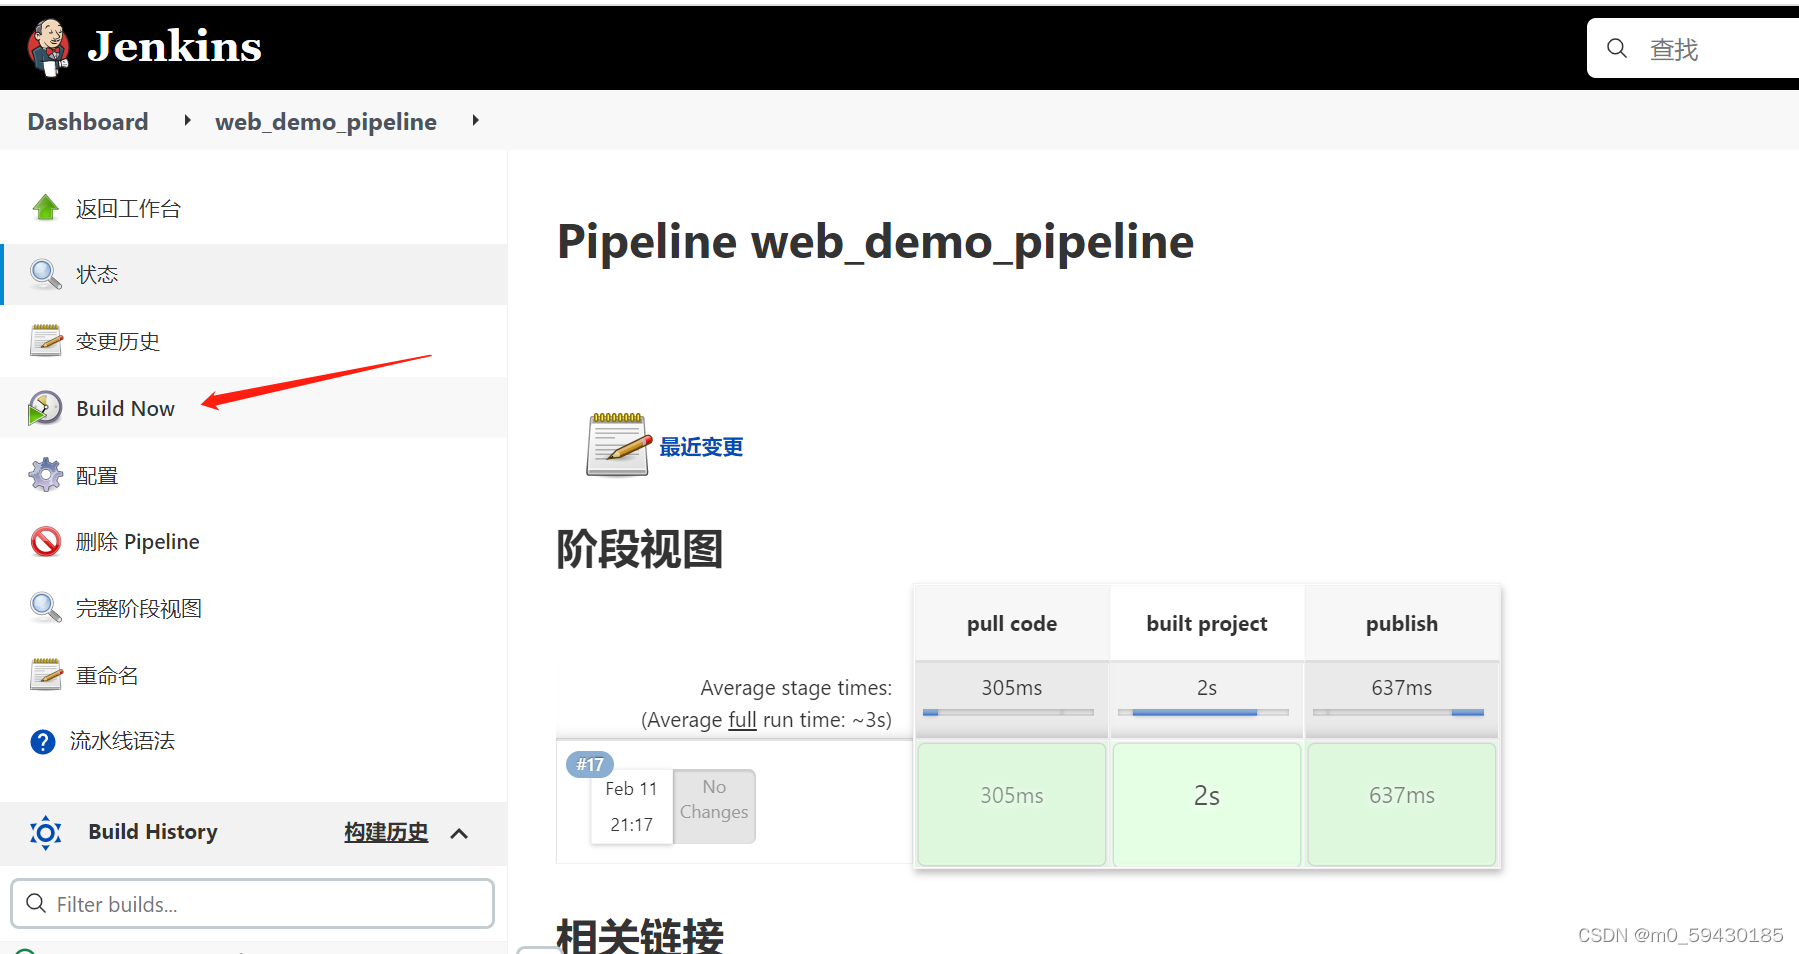Click the magnifier icon next to 状态
This screenshot has width=1799, height=954.
45,274
